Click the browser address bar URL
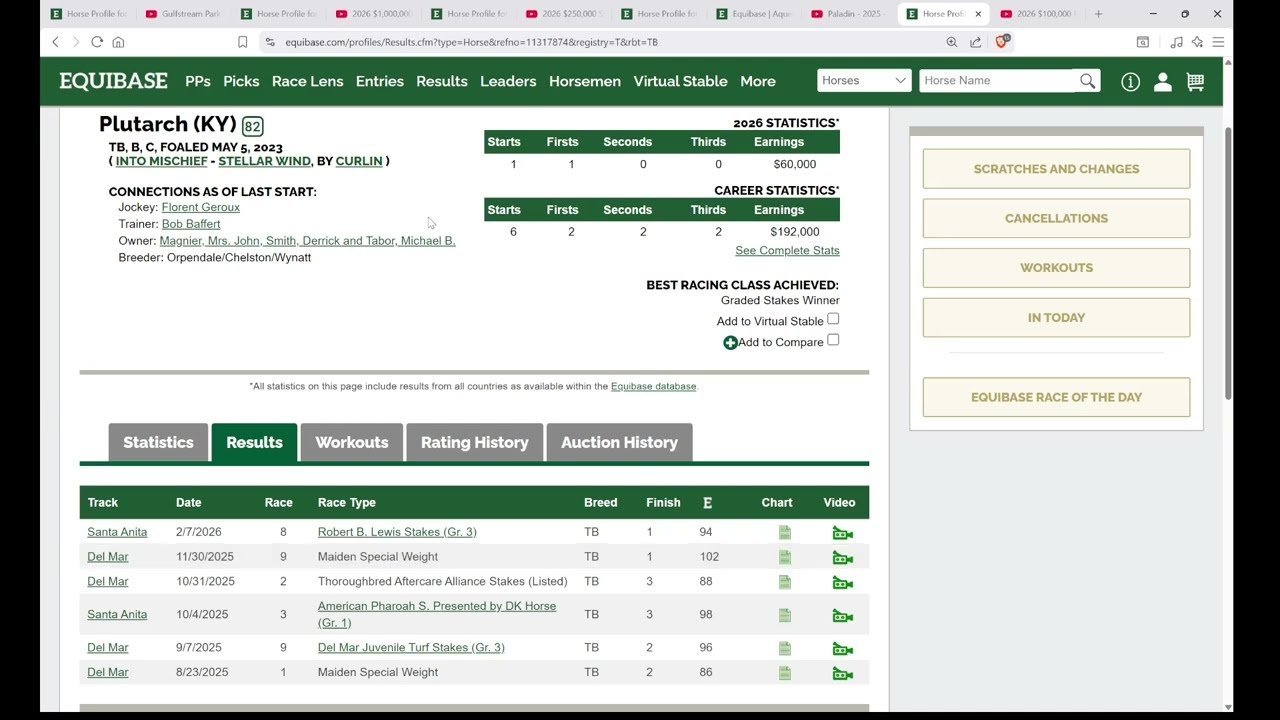Screen dimensions: 1280x720 [471, 42]
